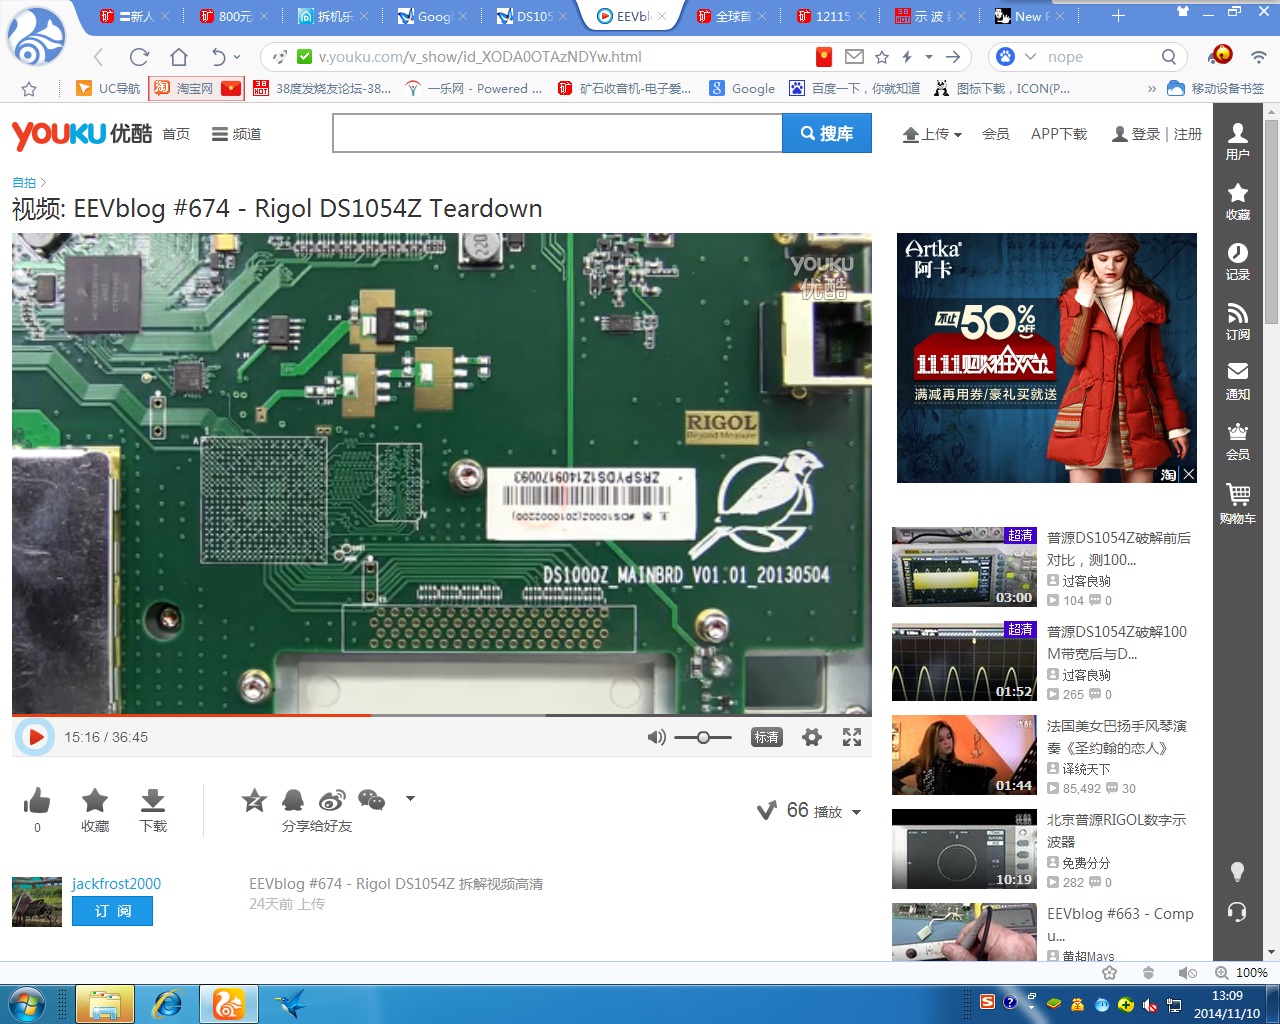Share via WeChat icon
Screen dimensions: 1280x1024
coord(371,800)
